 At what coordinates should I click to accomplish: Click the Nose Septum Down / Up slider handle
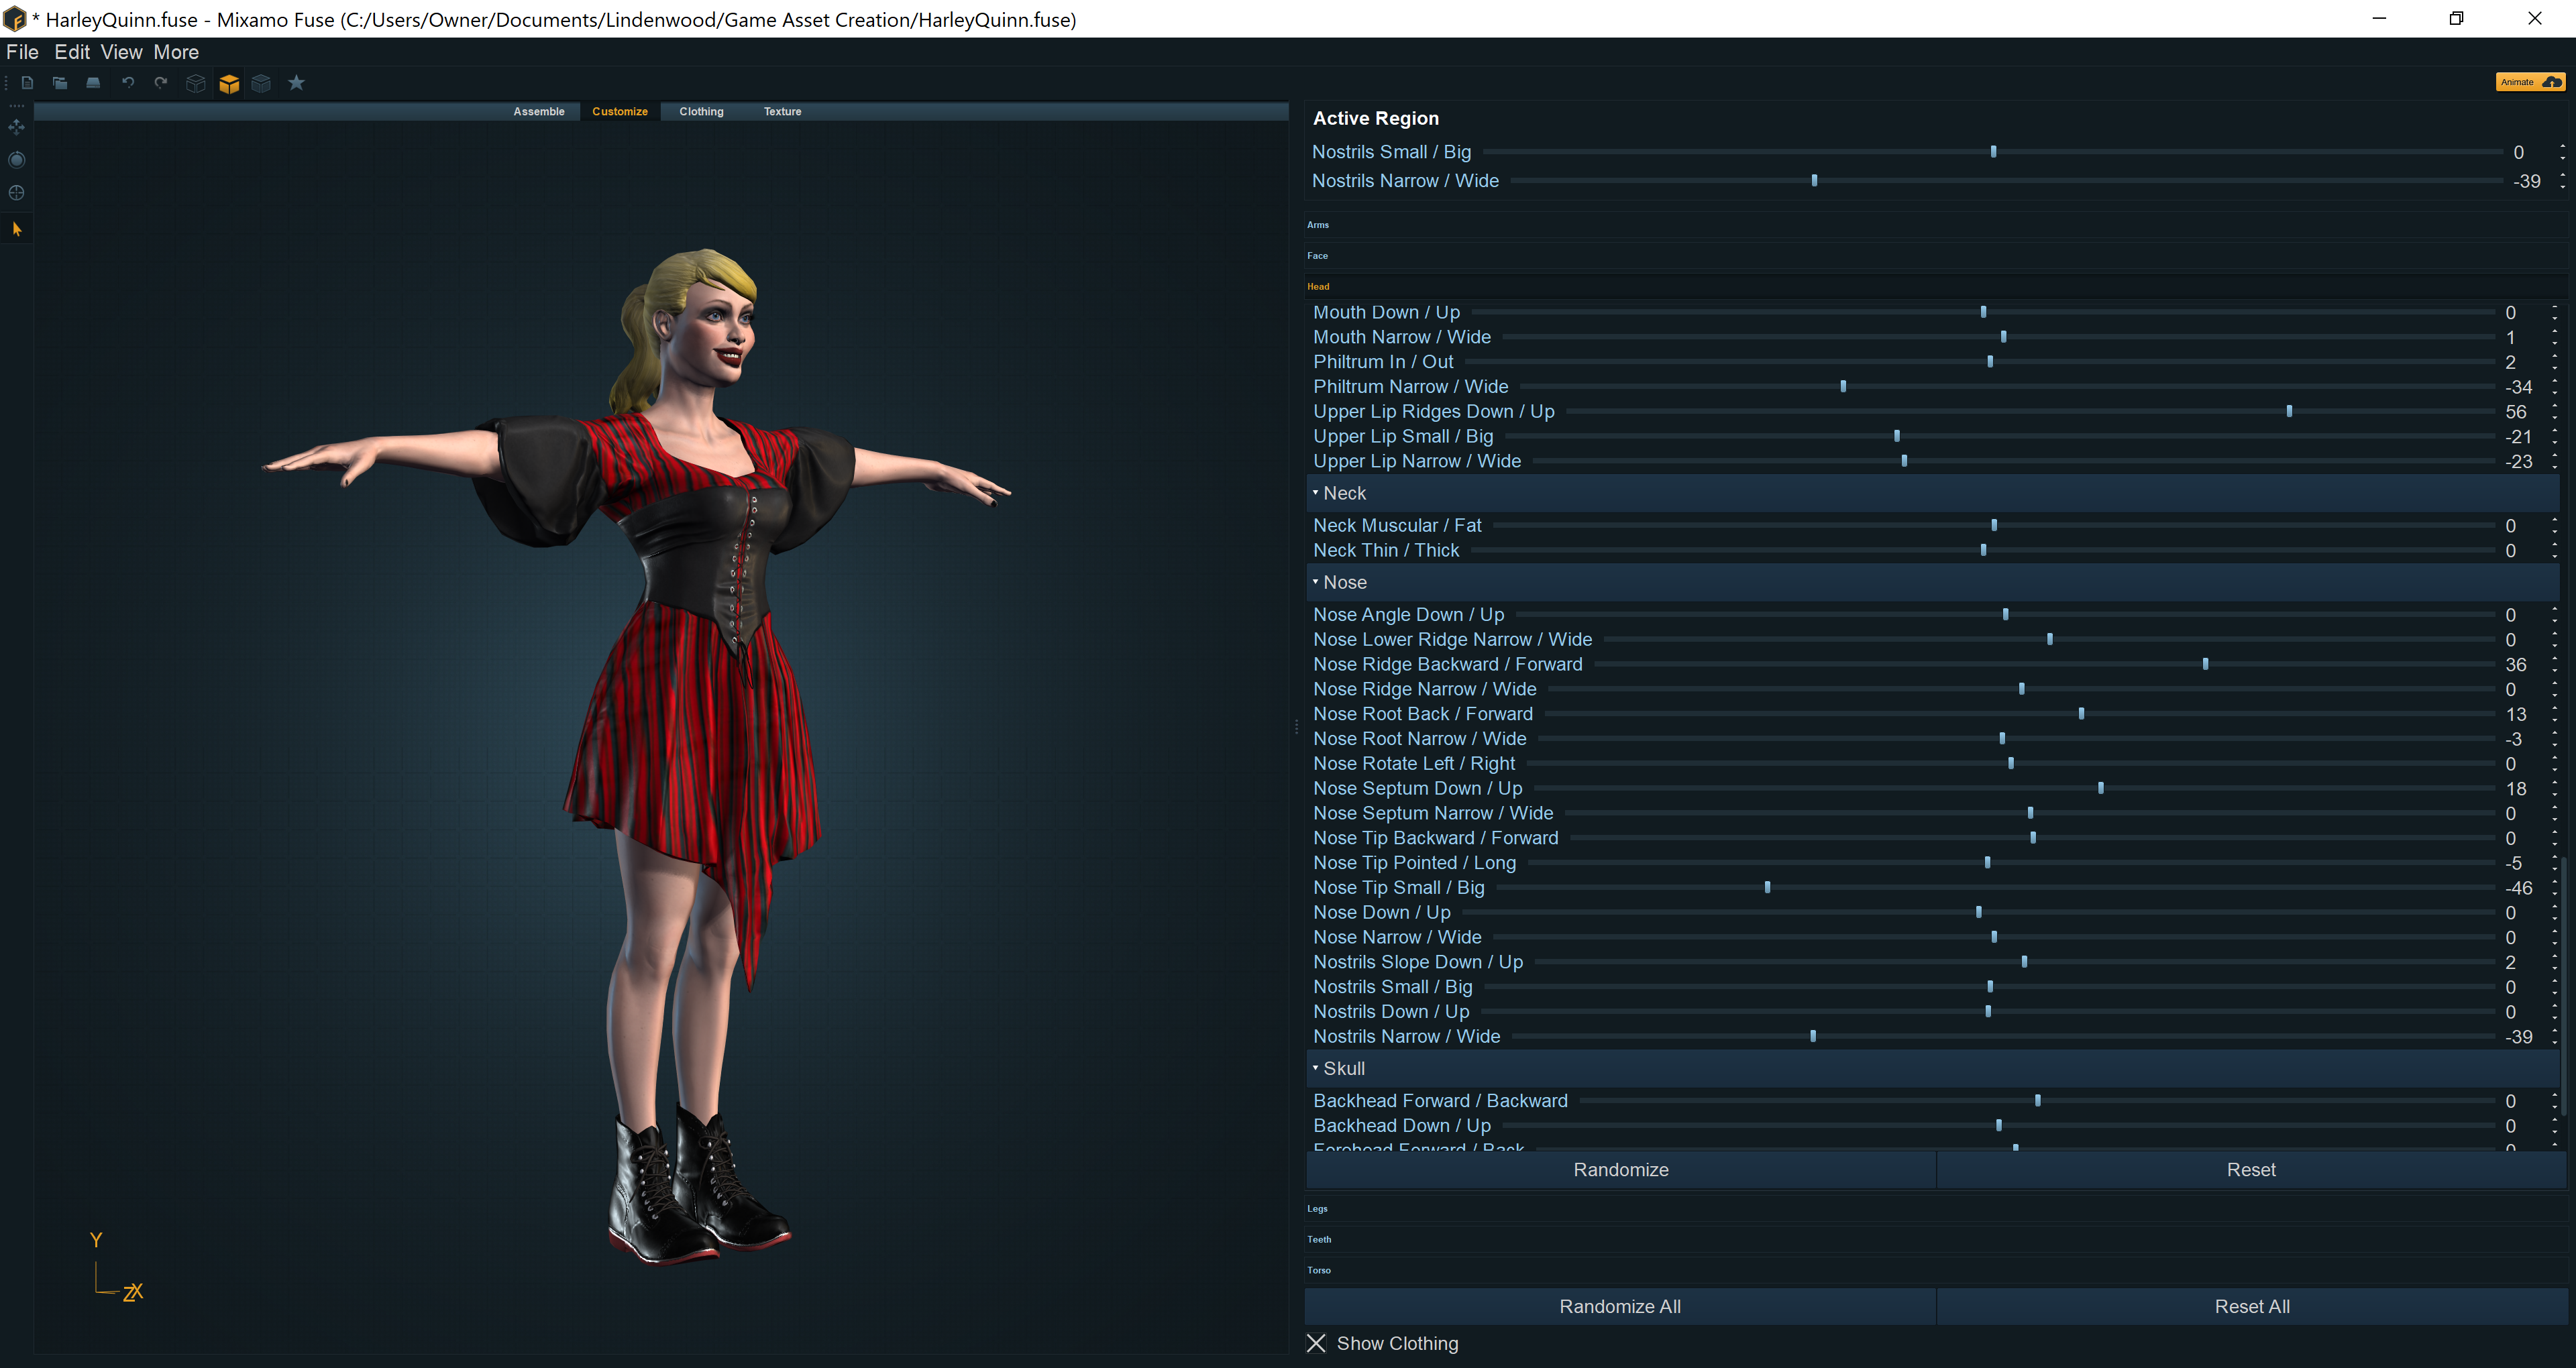click(2101, 789)
